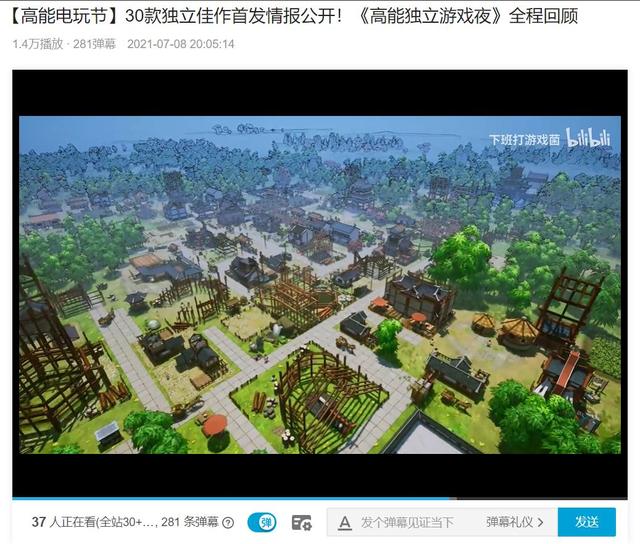The image size is (640, 544).
Task: Click the video player frame
Action: 320,284
